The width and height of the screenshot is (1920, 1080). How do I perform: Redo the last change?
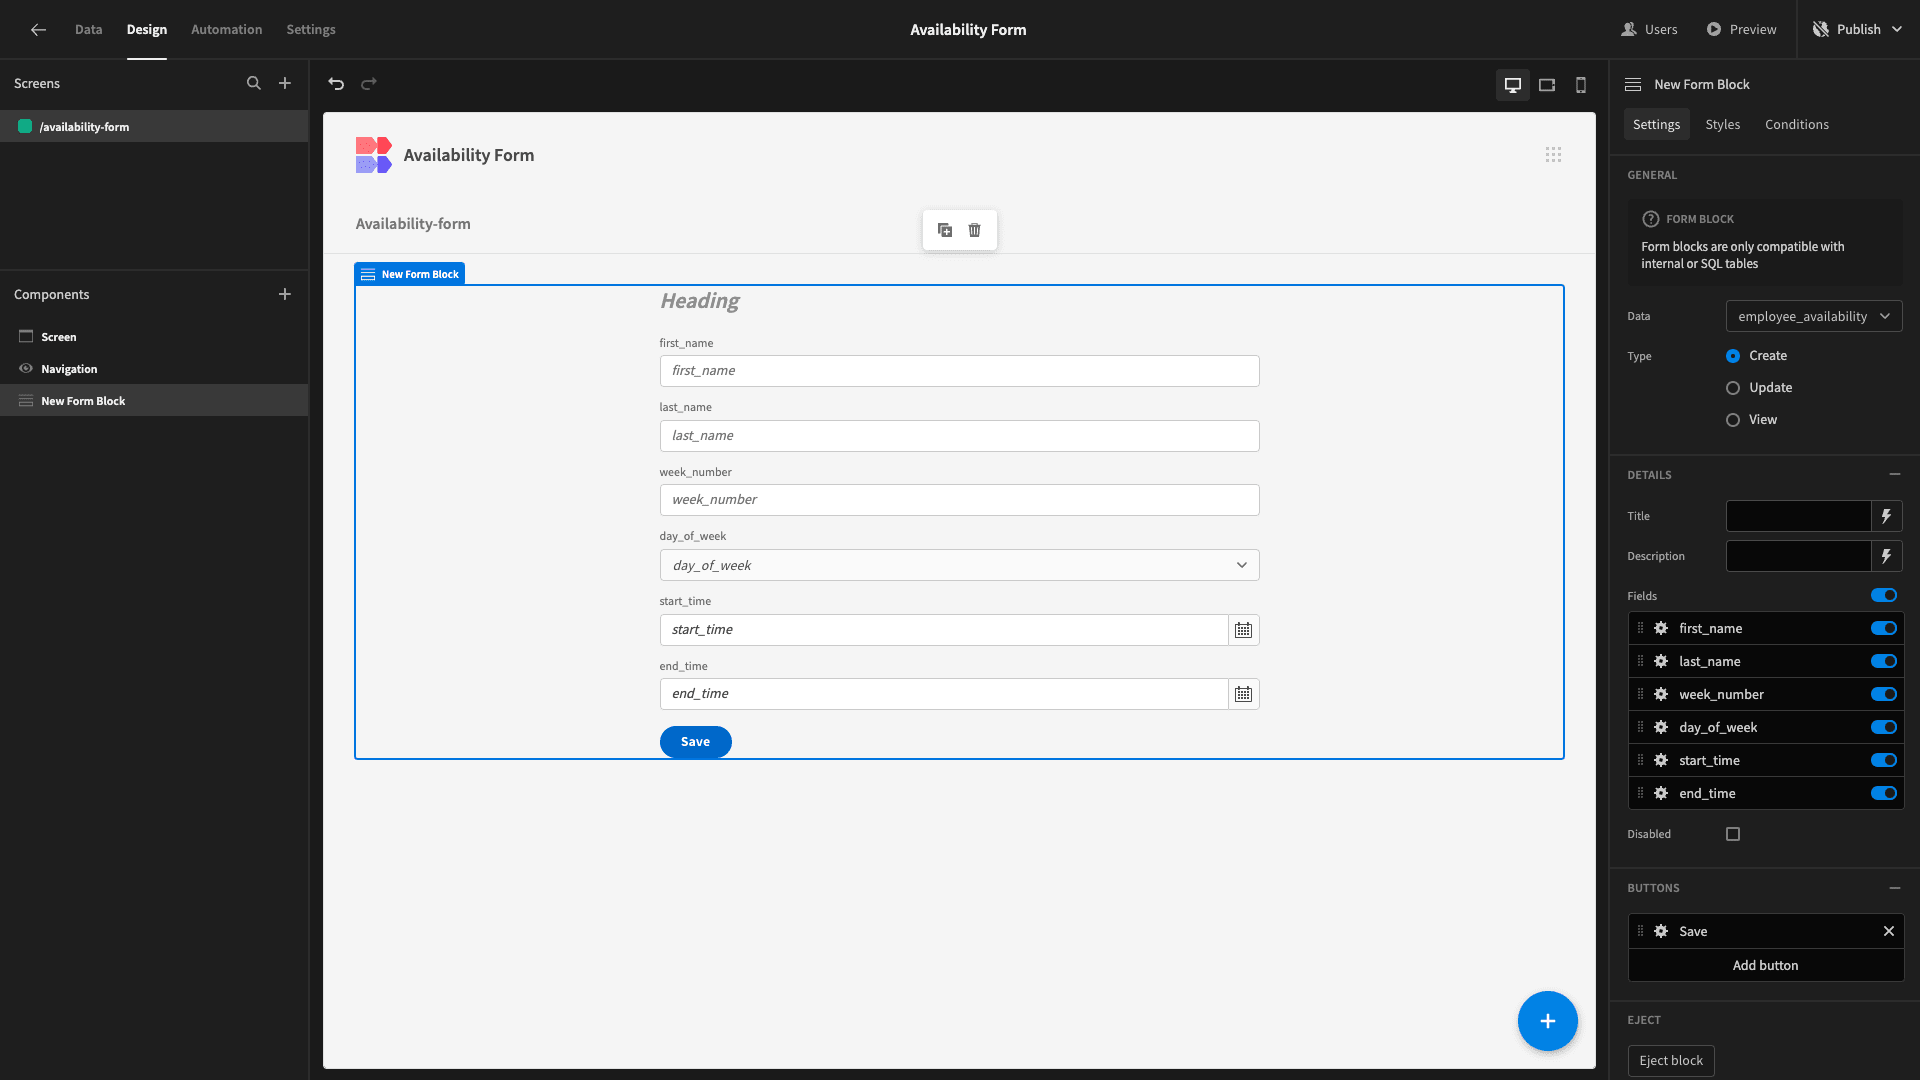(x=369, y=84)
